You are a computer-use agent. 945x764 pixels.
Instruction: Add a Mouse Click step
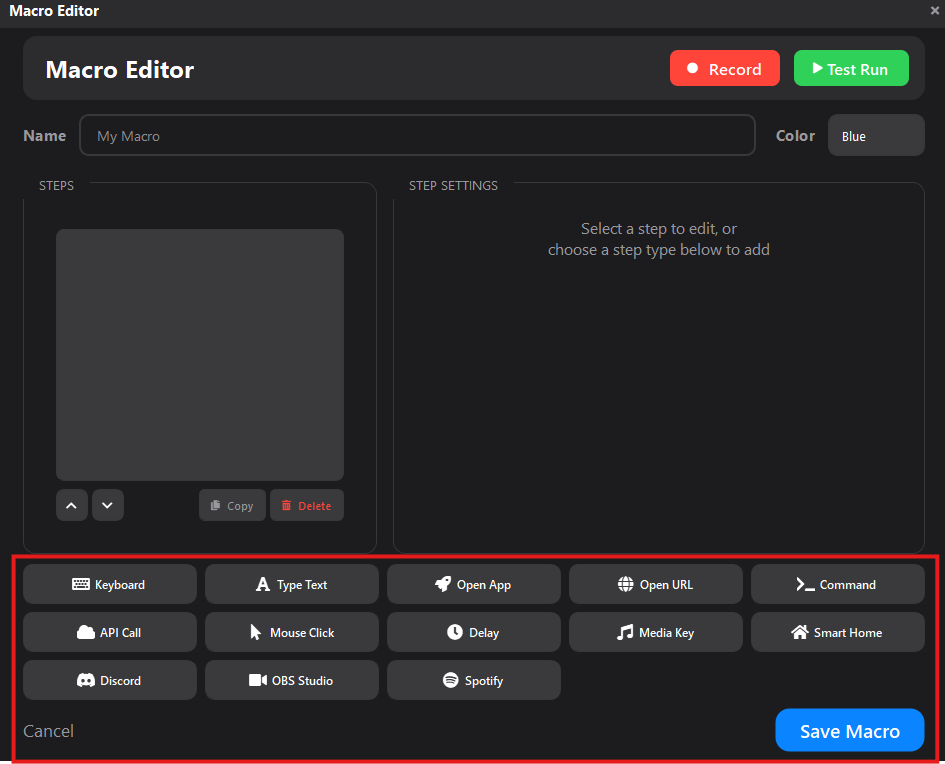click(291, 632)
